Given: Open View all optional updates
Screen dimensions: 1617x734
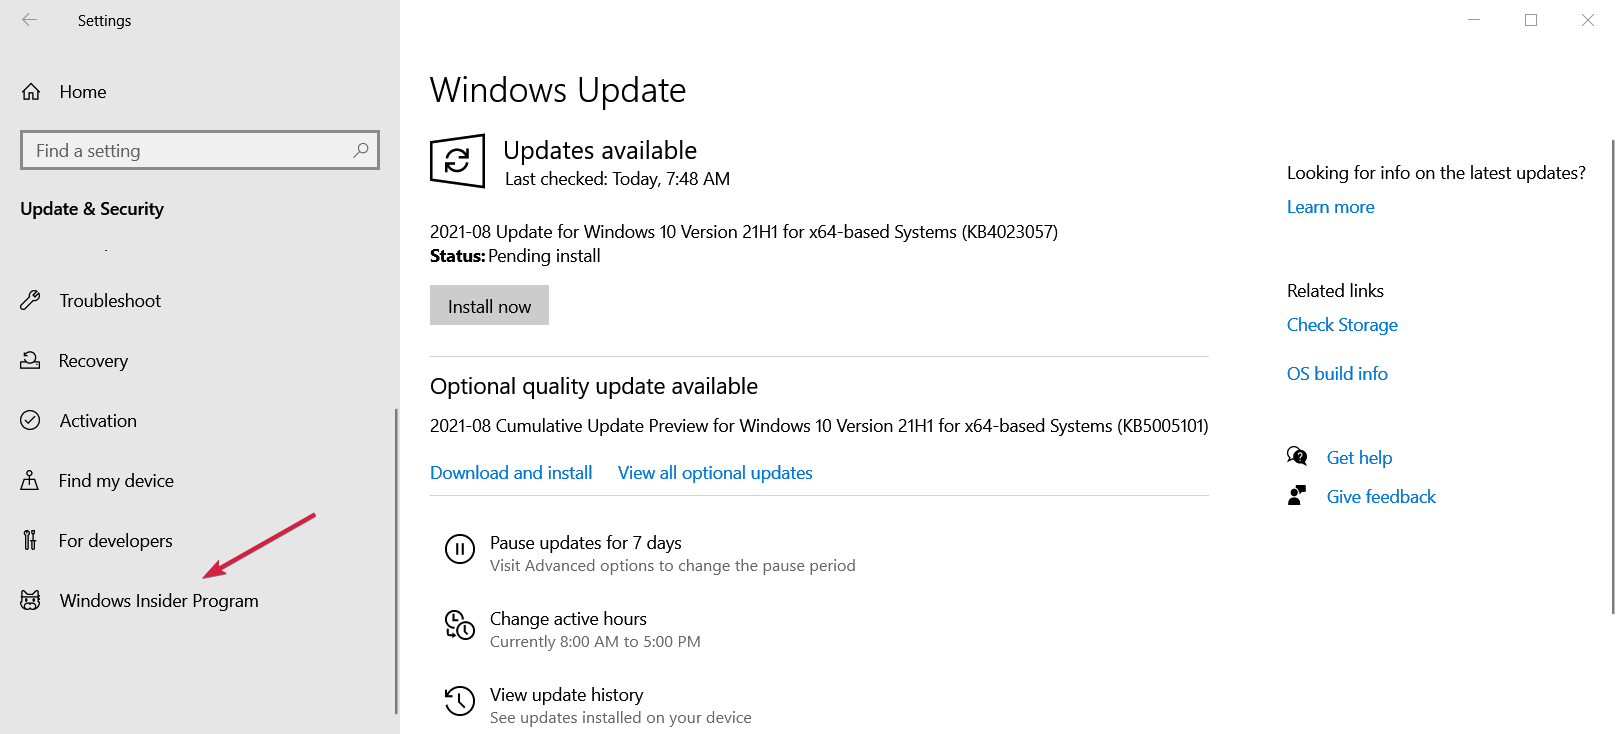Looking at the screenshot, I should [x=715, y=473].
